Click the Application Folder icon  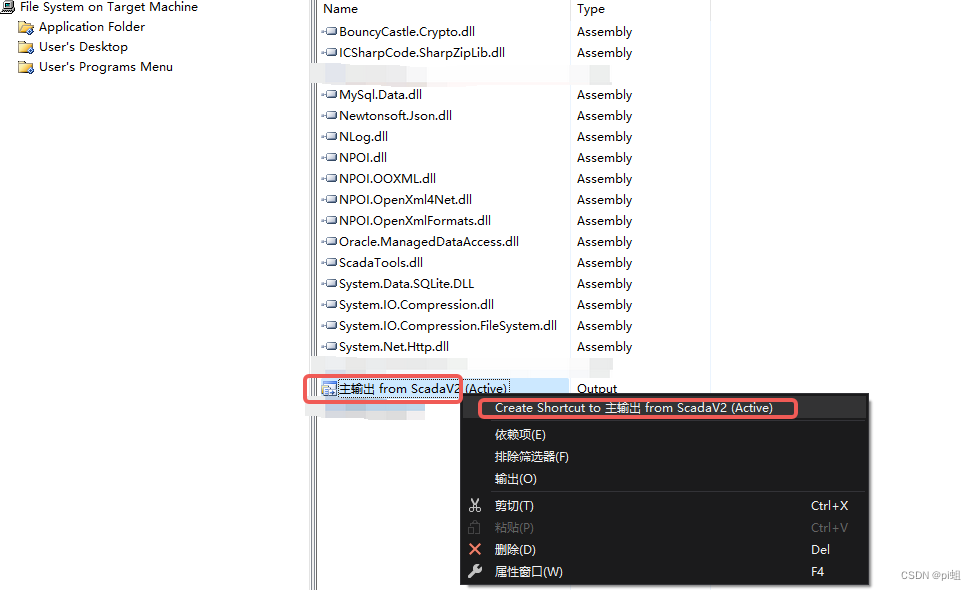24,27
